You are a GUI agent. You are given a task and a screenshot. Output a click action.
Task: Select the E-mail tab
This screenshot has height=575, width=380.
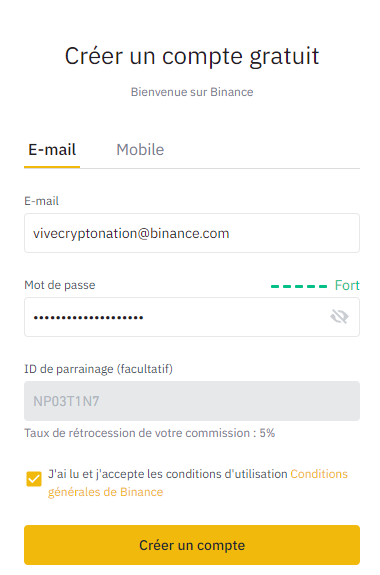[52, 150]
